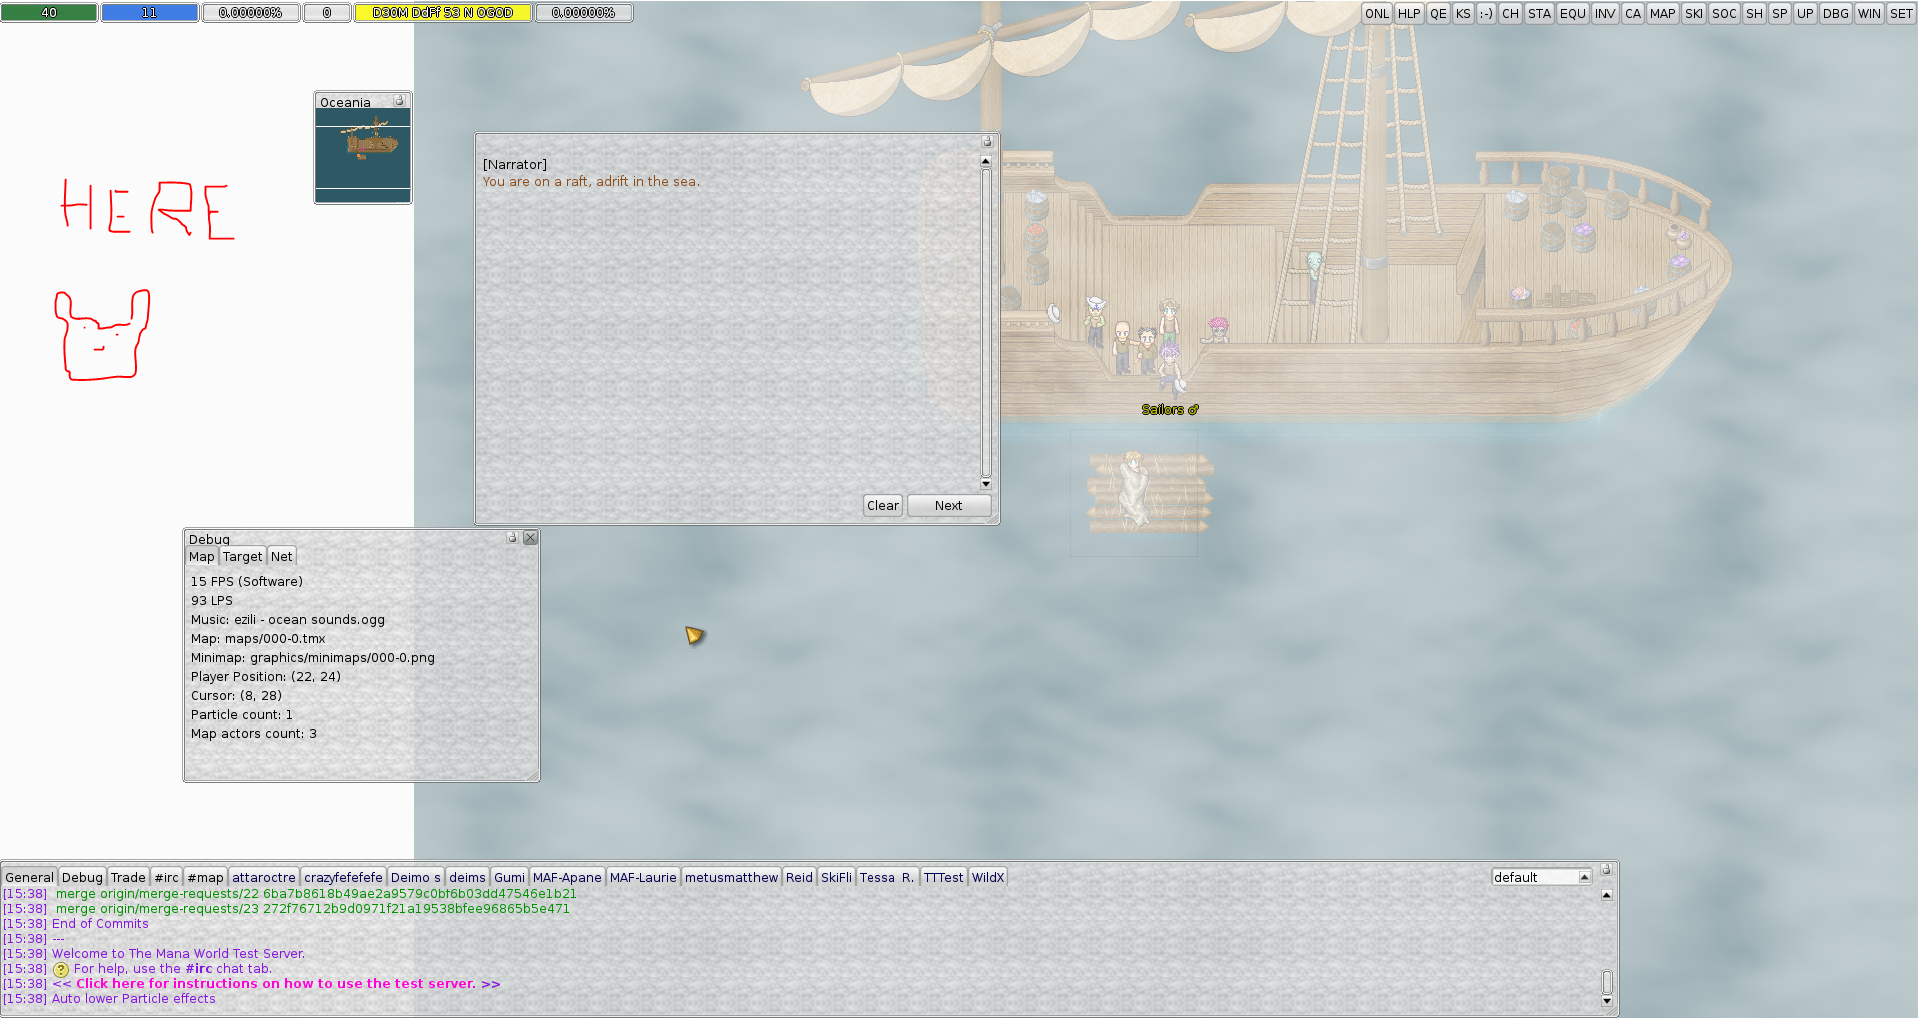1918x1018 pixels.
Task: Open WildX whisper tab
Action: 988,877
